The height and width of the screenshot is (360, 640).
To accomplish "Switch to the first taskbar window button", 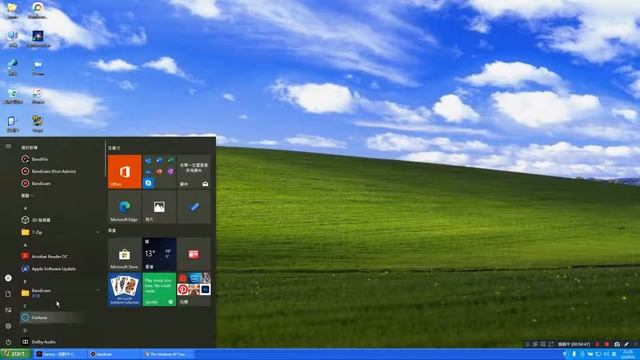I will coord(60,354).
